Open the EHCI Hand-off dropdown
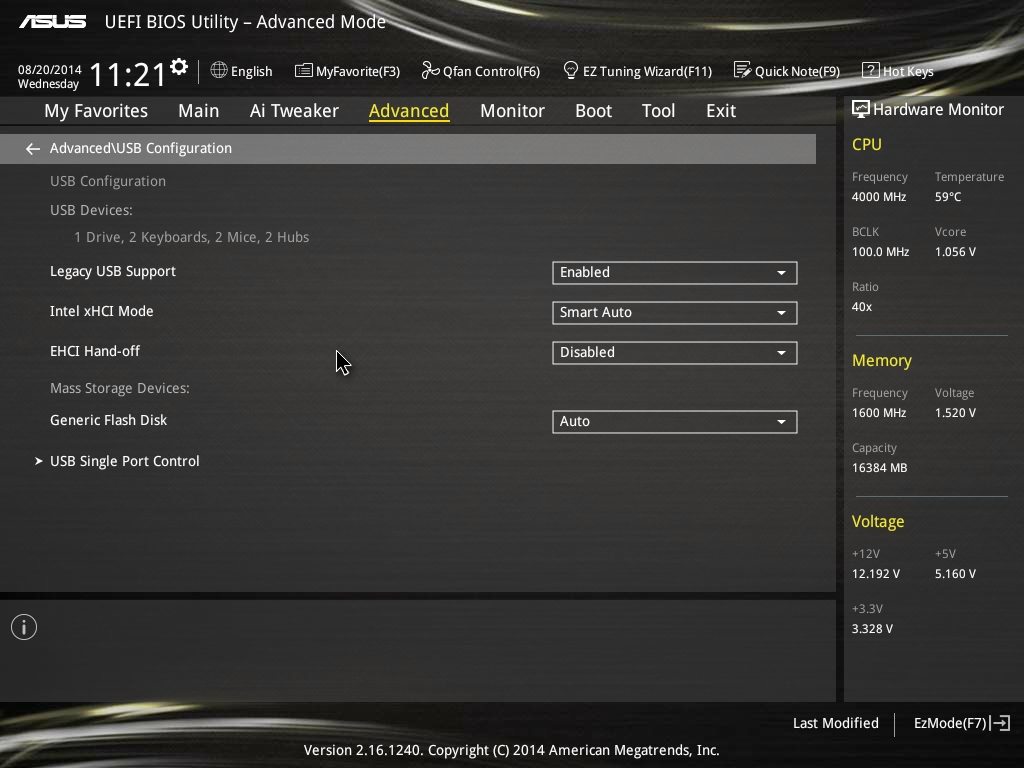1024x768 pixels. point(675,352)
